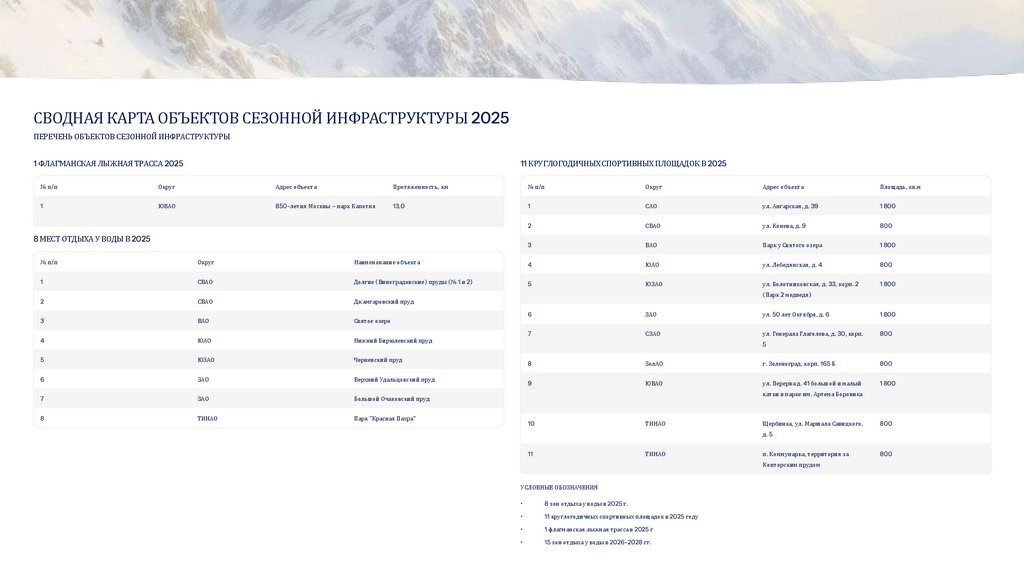
Task: Click 'ЮАО' in Нижний Бирюлевский пруд row
Action: point(204,340)
